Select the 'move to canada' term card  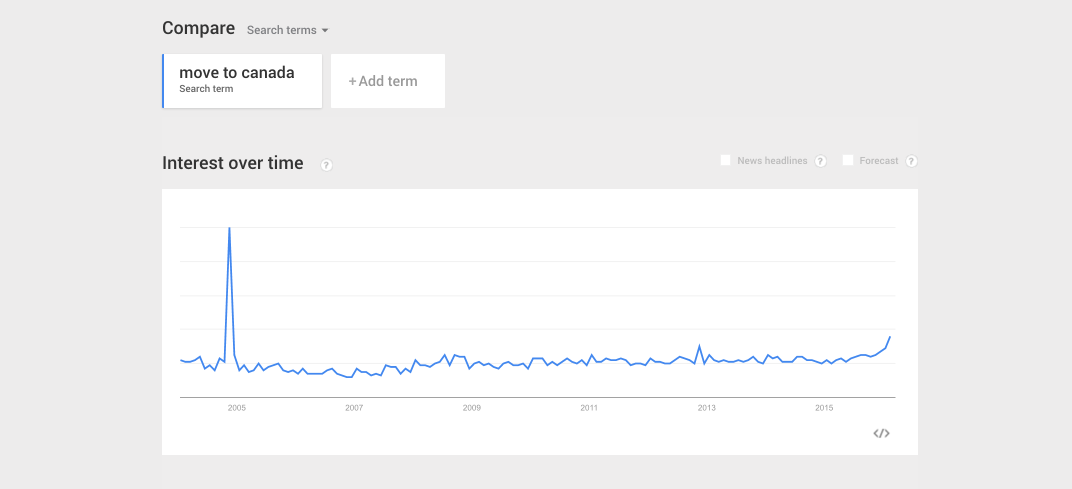(242, 80)
